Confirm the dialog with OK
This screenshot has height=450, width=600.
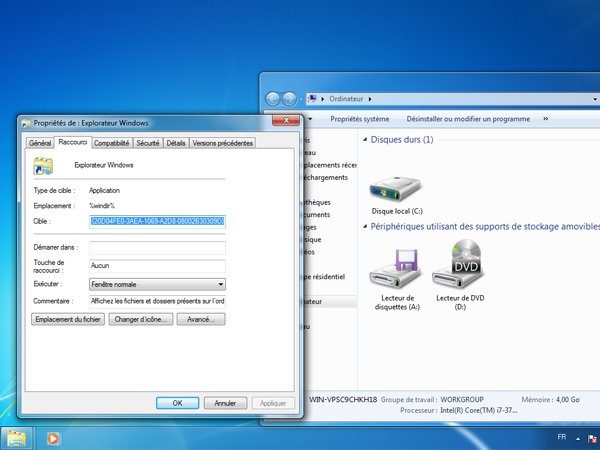point(178,403)
